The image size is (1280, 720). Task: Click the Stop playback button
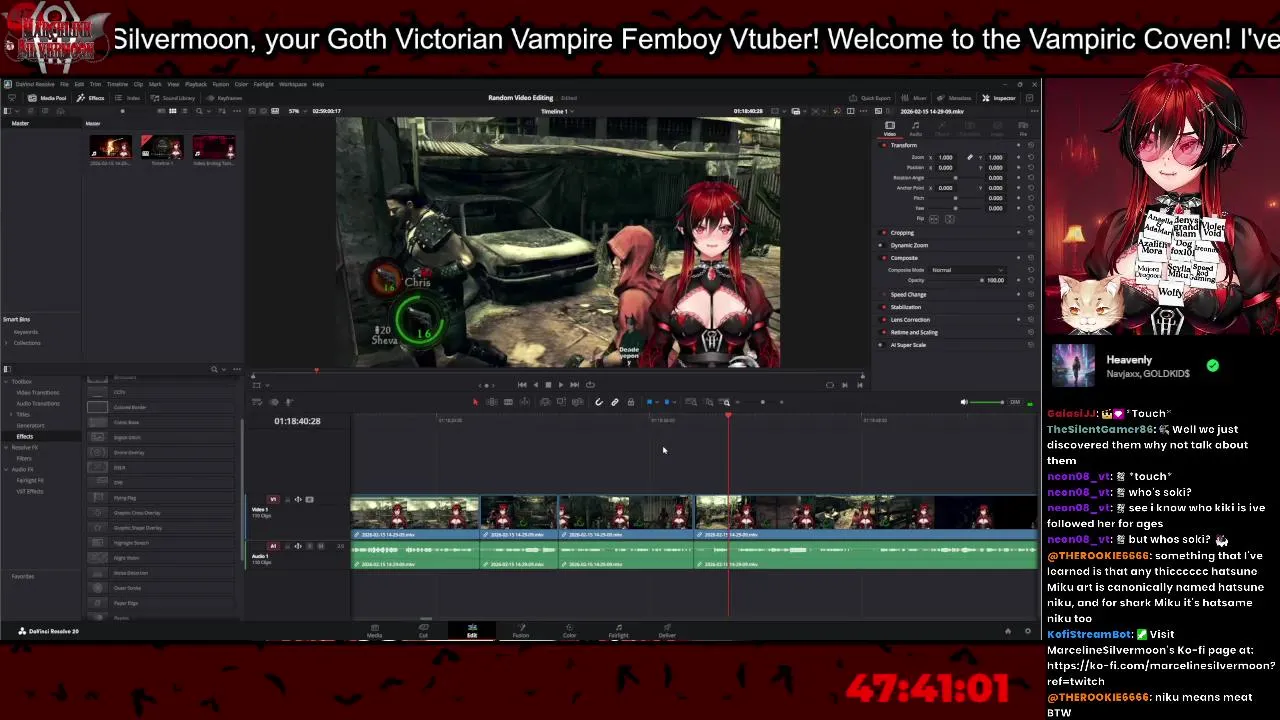click(x=548, y=384)
